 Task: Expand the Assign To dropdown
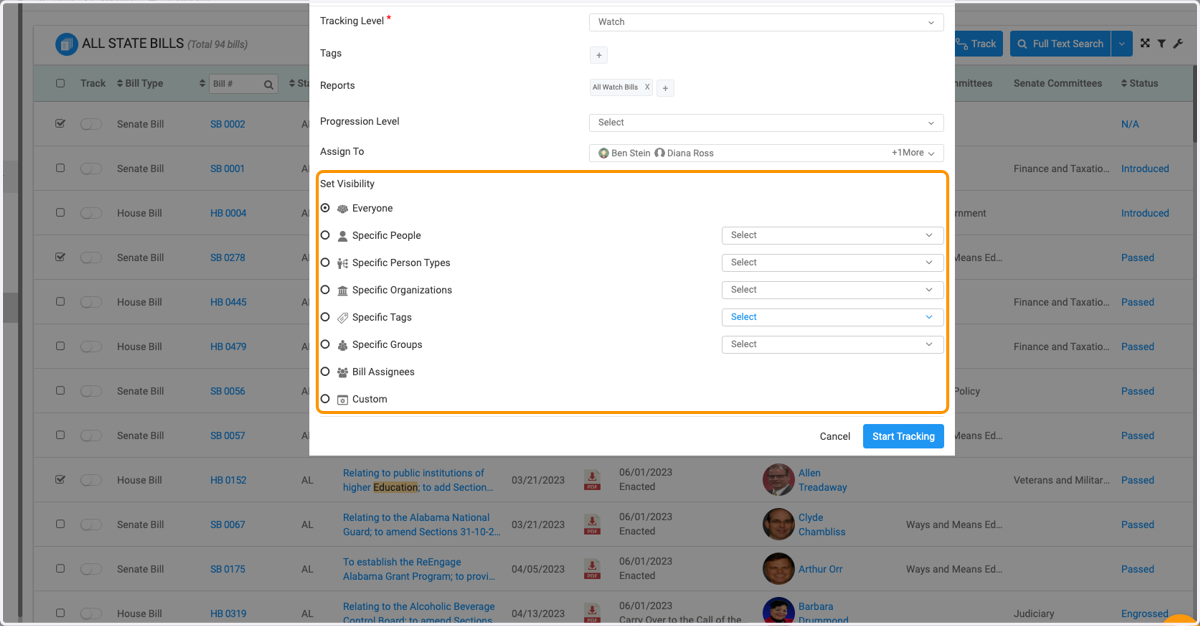point(766,153)
